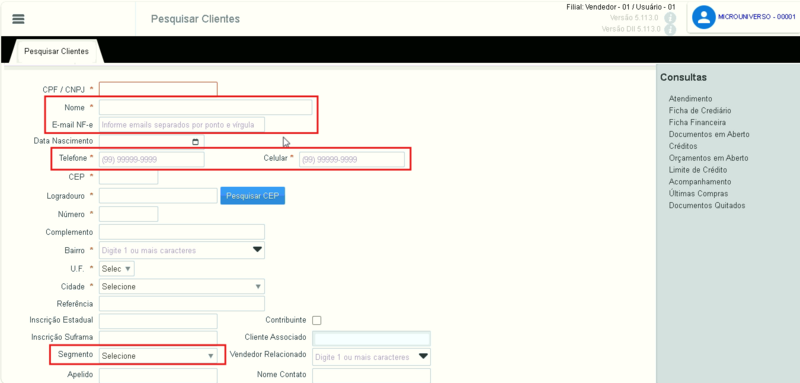The image size is (800, 383).
Task: Open Últimas Compras link
Action: coord(698,194)
